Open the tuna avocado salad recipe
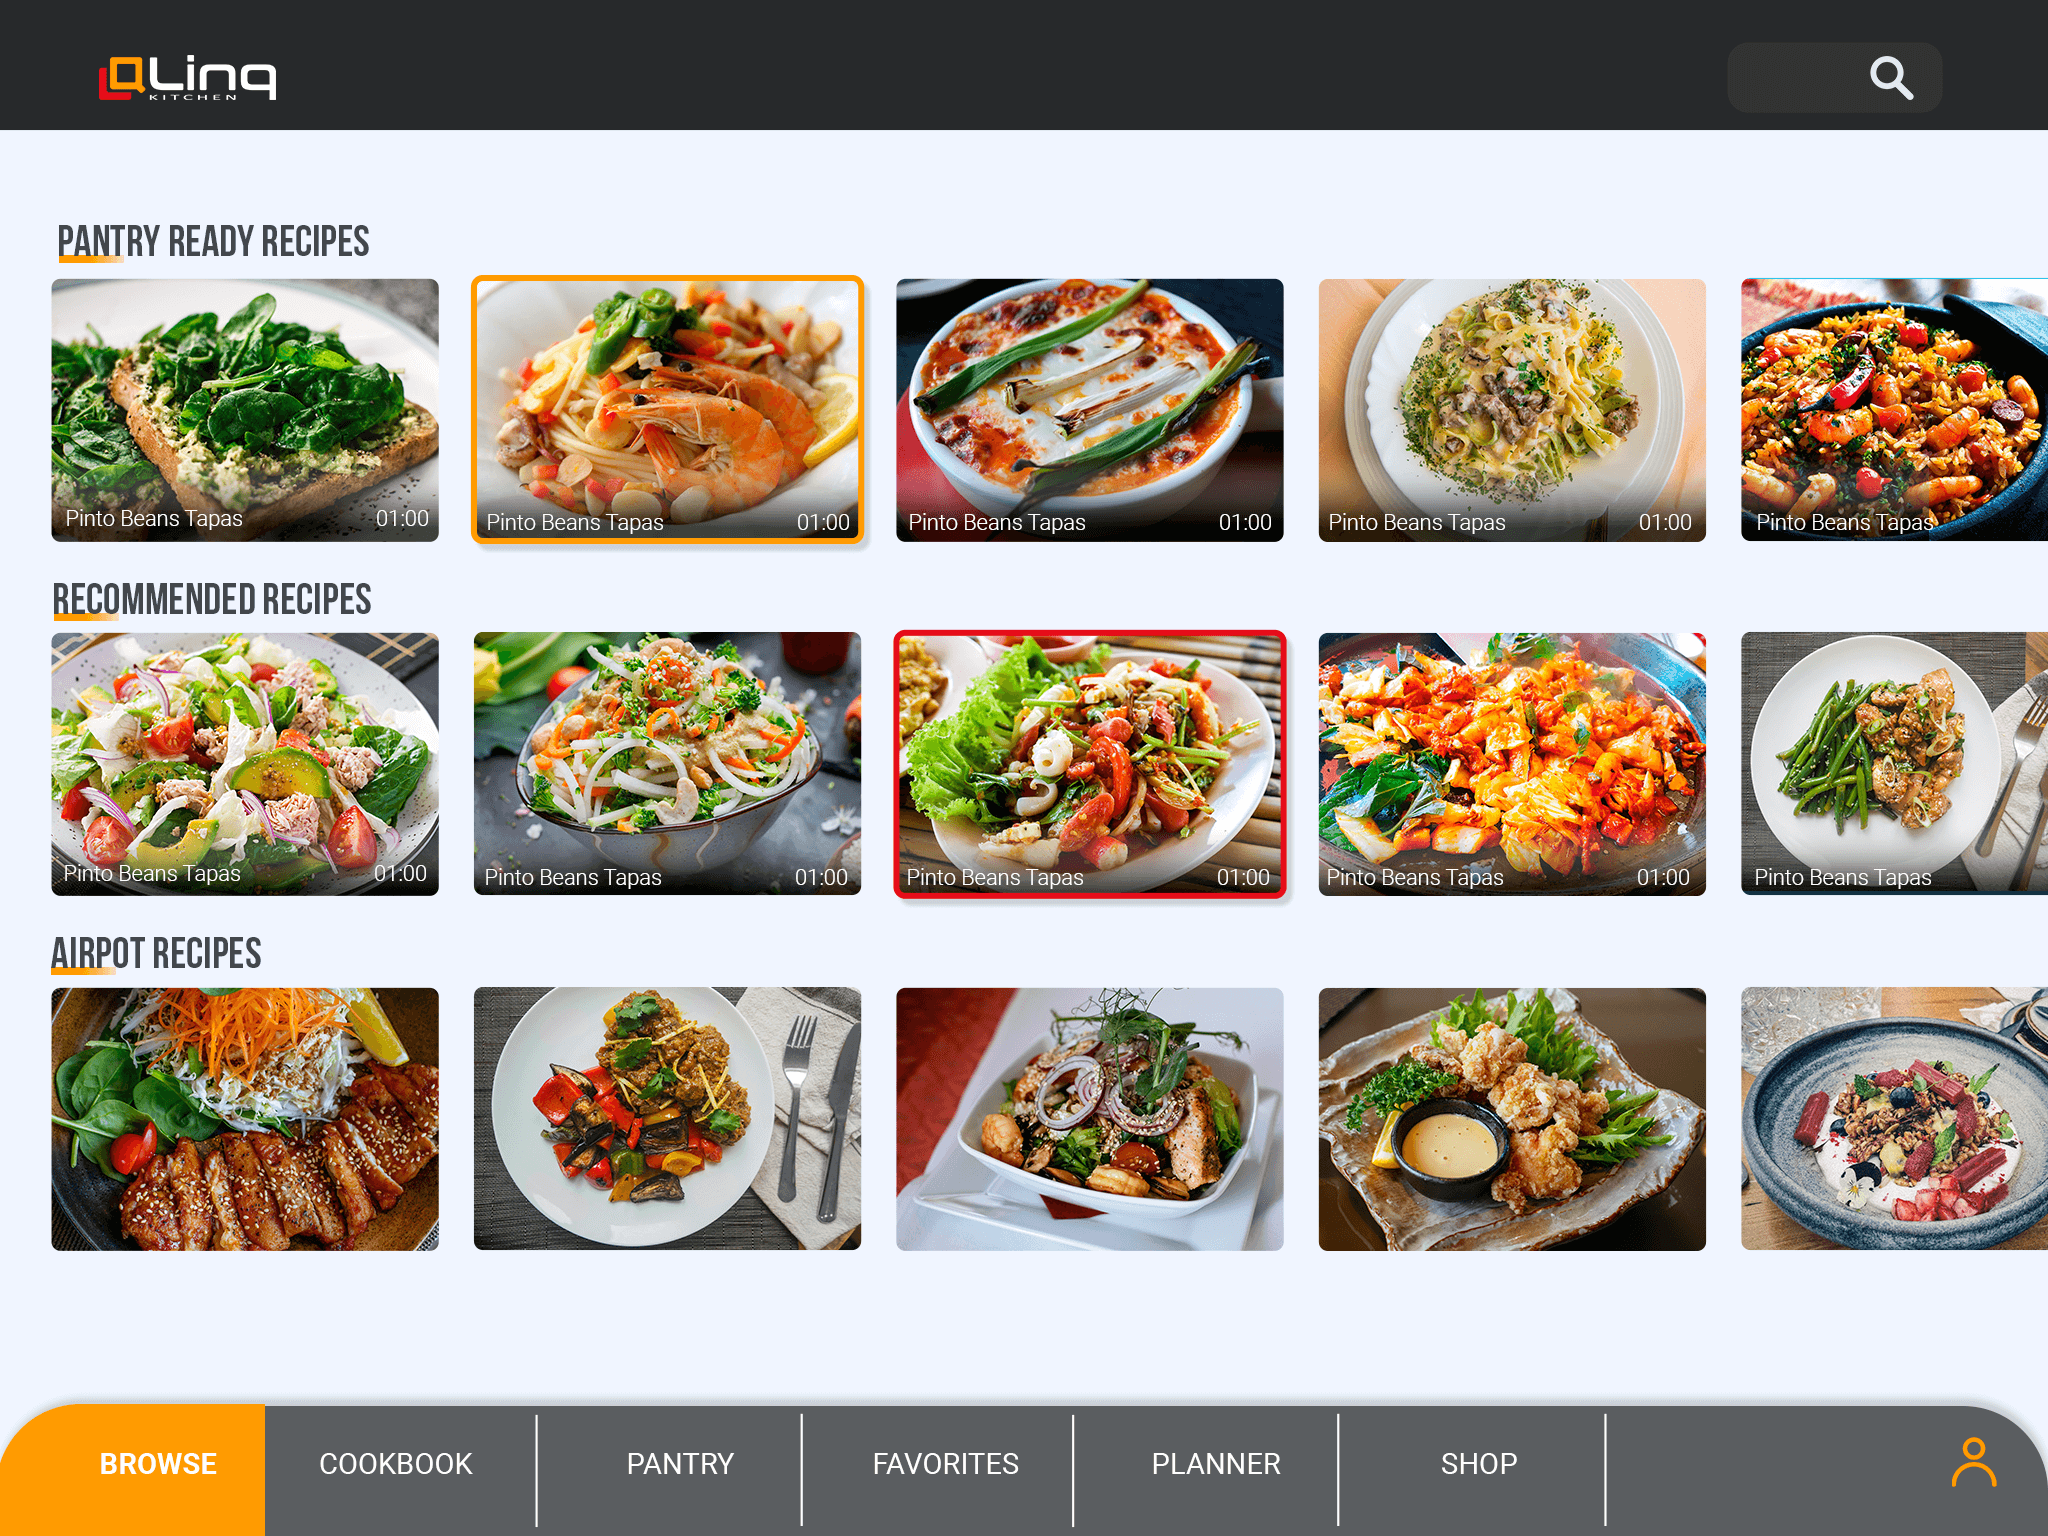Viewport: 2048px width, 1536px height. [x=245, y=764]
